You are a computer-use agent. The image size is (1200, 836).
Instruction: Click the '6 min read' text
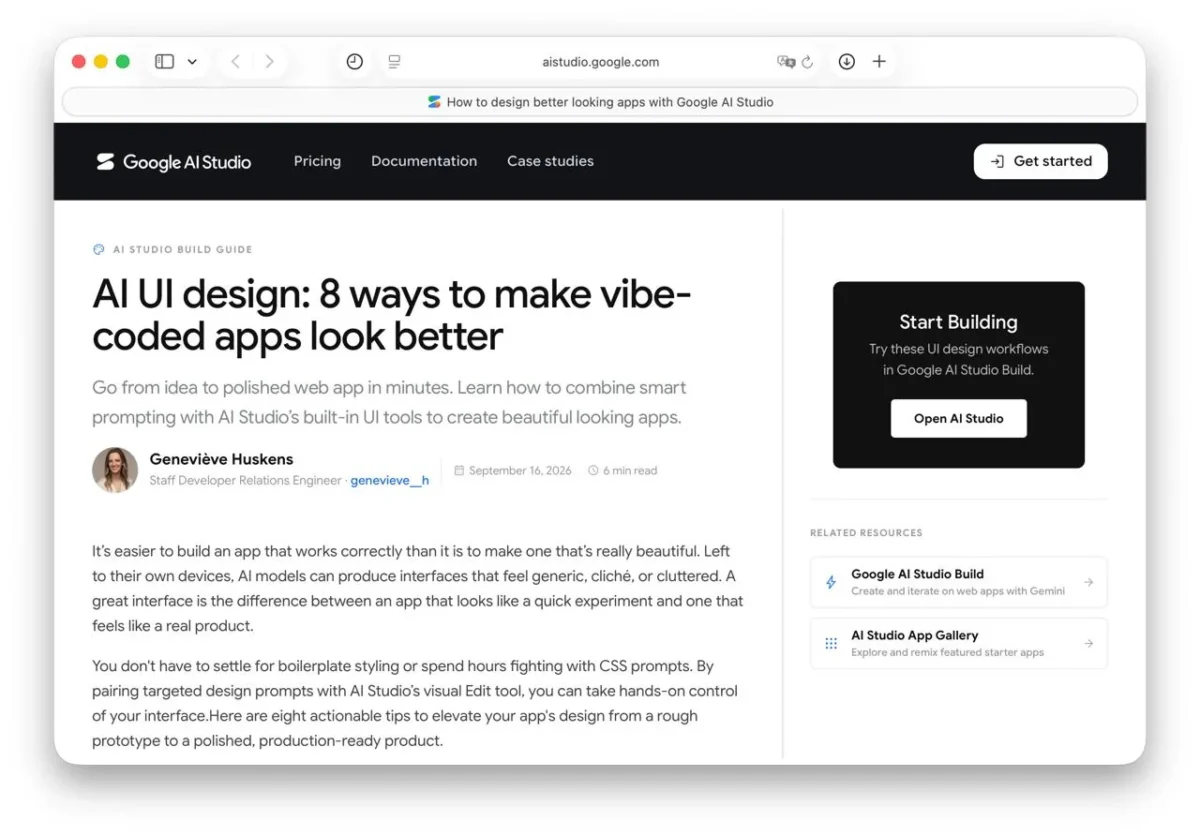point(630,470)
